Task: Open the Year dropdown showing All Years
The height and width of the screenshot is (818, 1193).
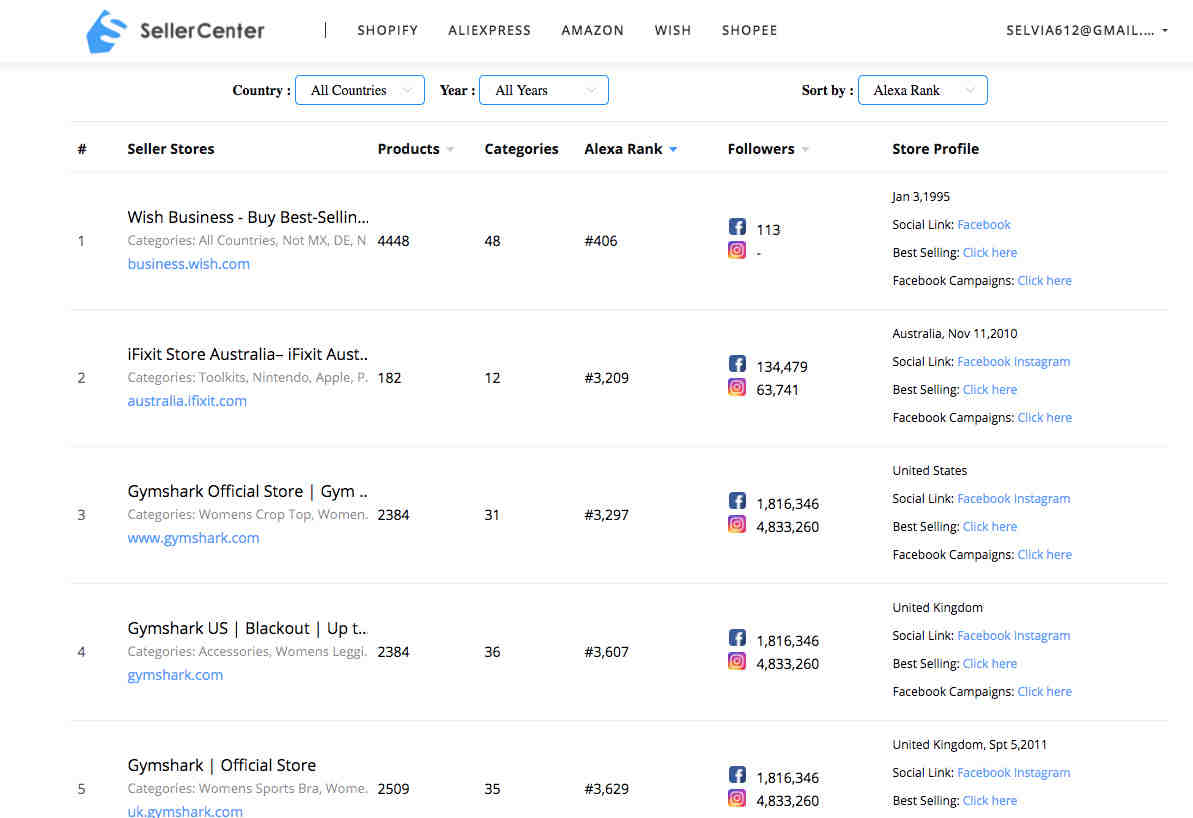Action: pyautogui.click(x=544, y=91)
